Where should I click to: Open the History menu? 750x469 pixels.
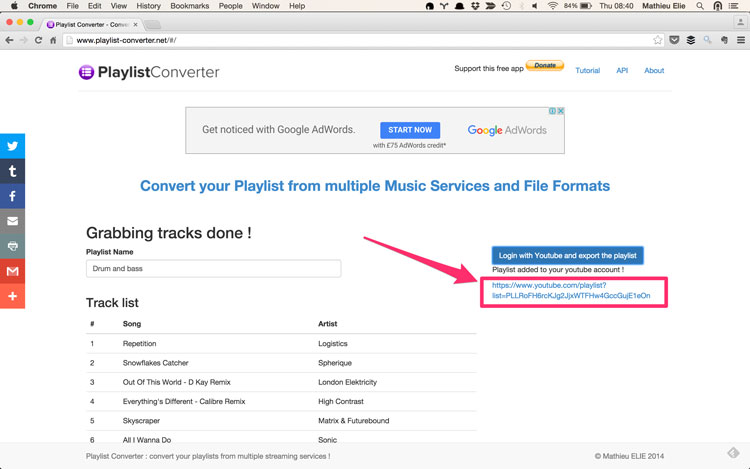148,6
